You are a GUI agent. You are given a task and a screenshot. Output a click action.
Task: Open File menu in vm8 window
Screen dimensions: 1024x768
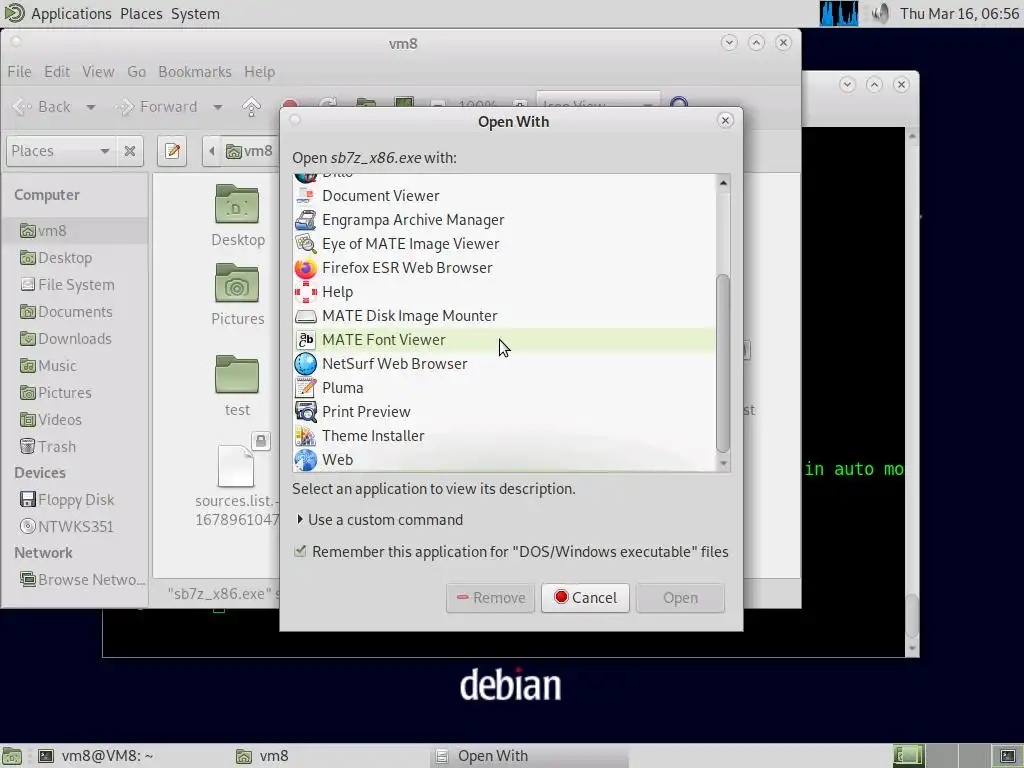pos(20,72)
